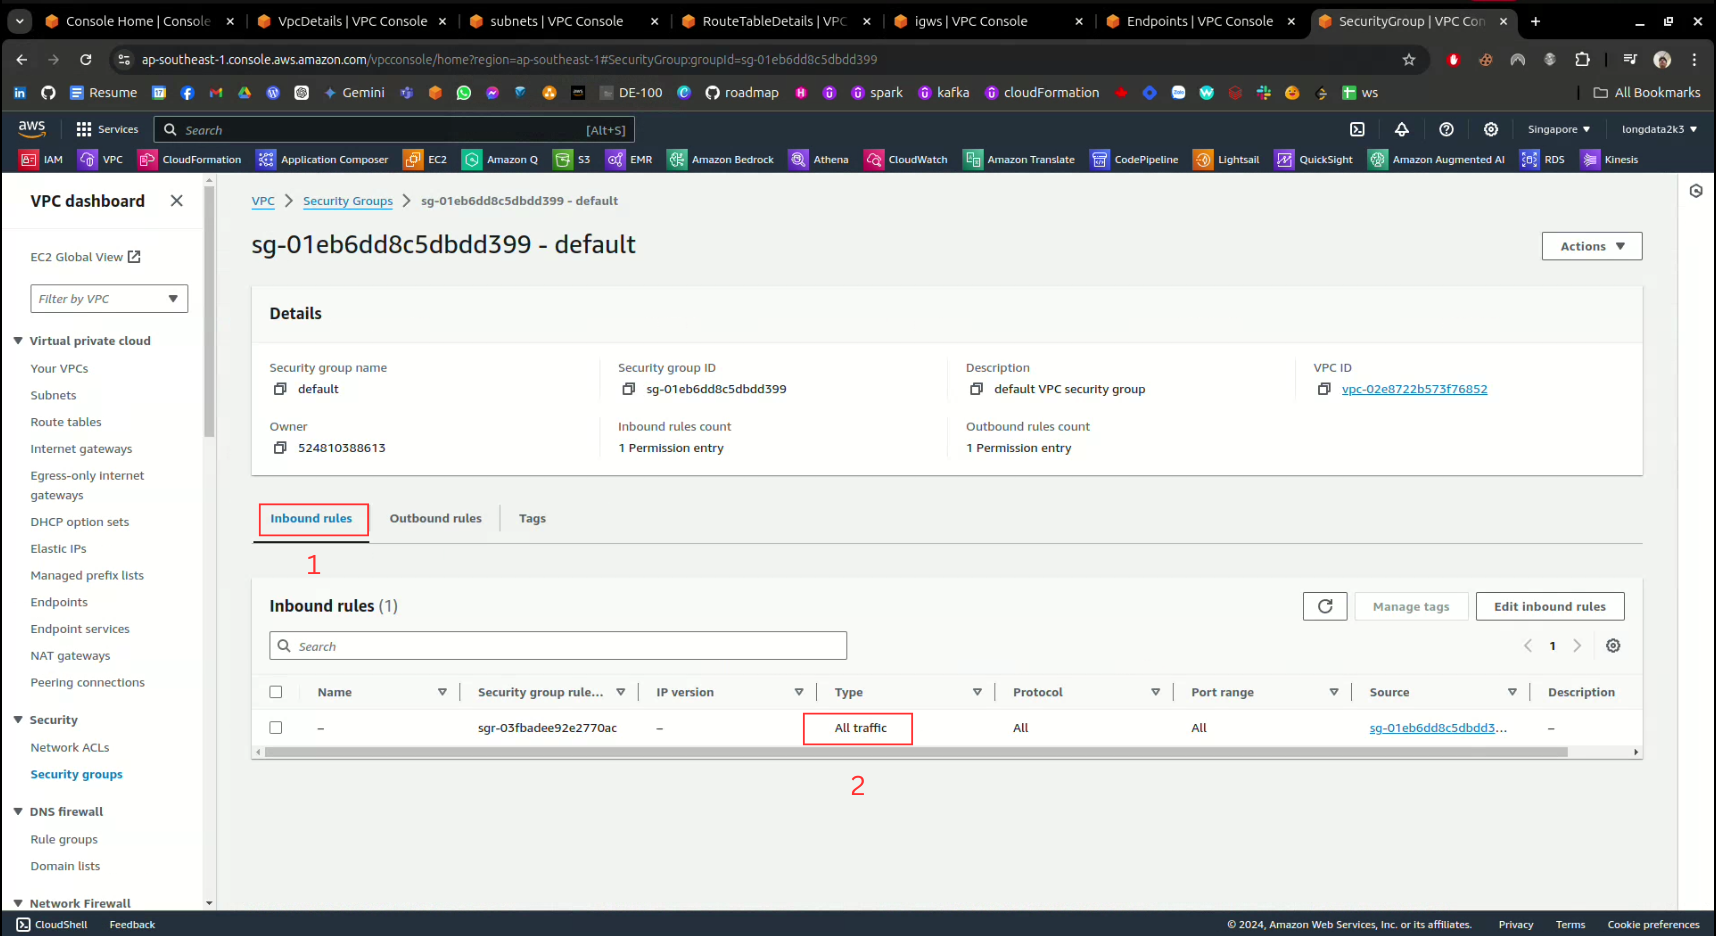Viewport: 1716px width, 936px height.
Task: Click the AWS help question mark icon
Action: pos(1446,129)
